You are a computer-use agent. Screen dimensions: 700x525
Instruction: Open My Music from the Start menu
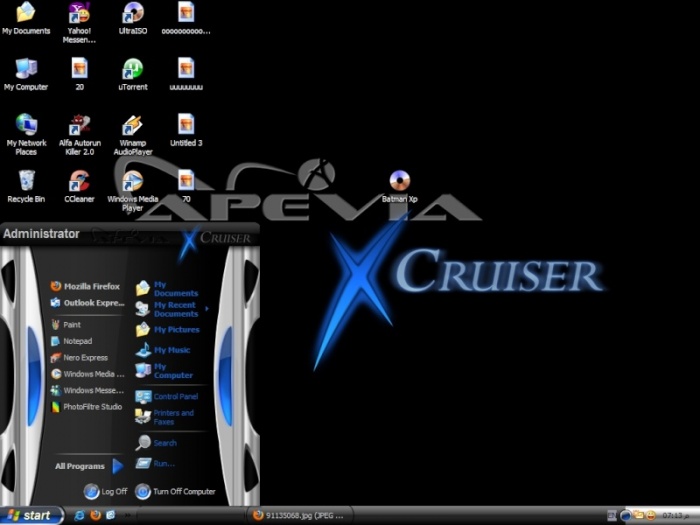tap(163, 350)
